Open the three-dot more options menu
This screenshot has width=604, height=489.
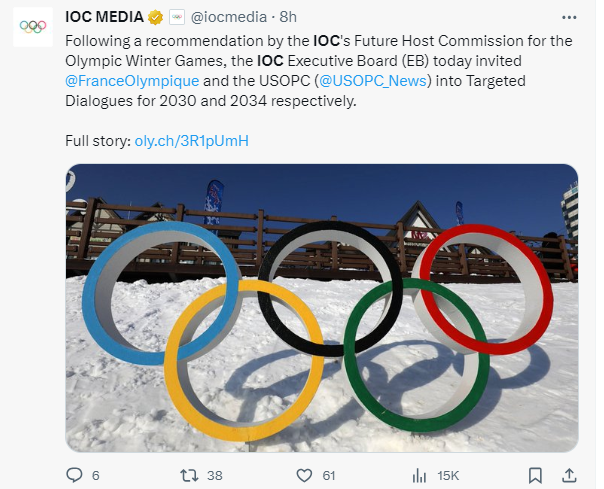coord(569,17)
